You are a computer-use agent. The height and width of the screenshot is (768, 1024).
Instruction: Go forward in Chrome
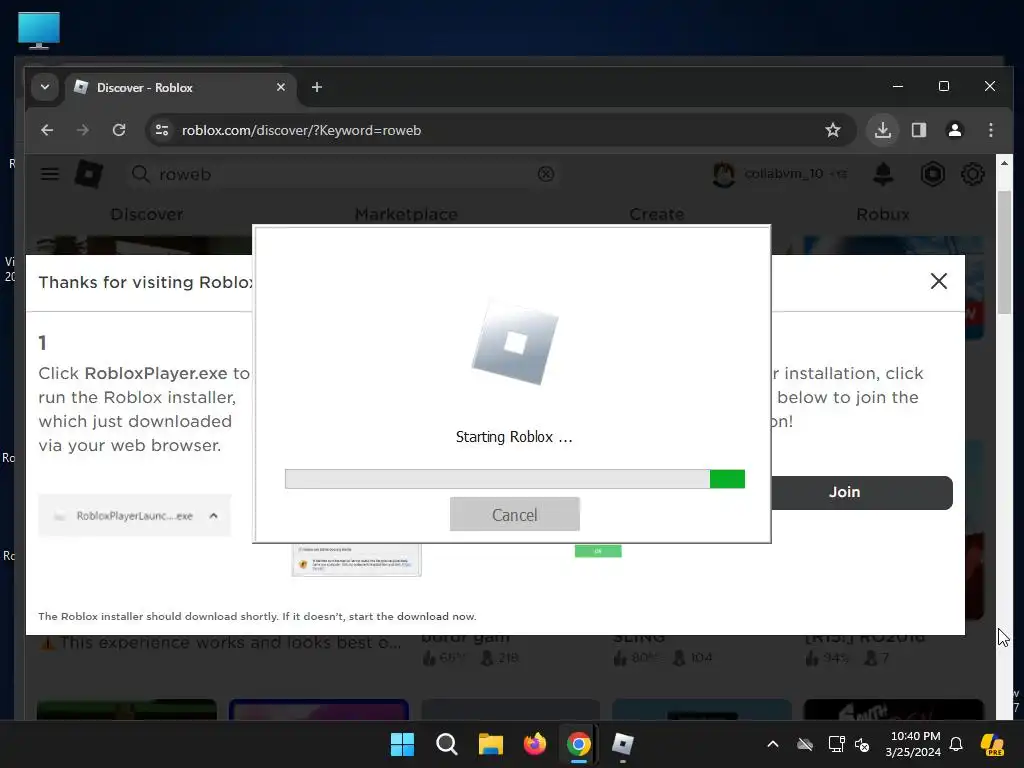82,130
